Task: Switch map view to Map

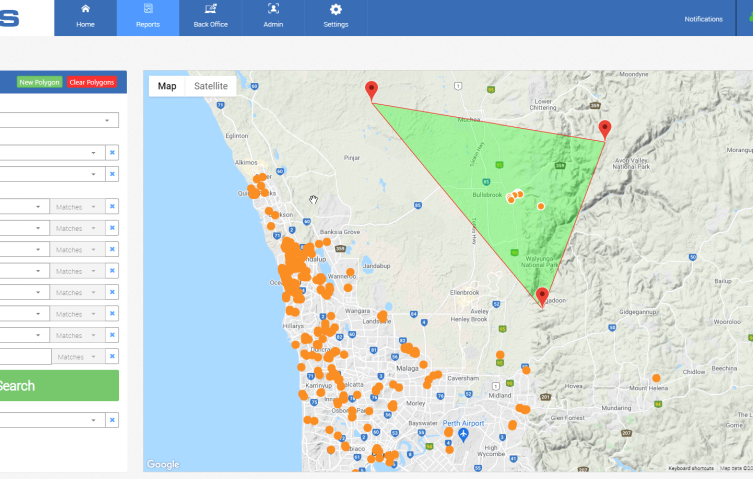Action: click(167, 86)
